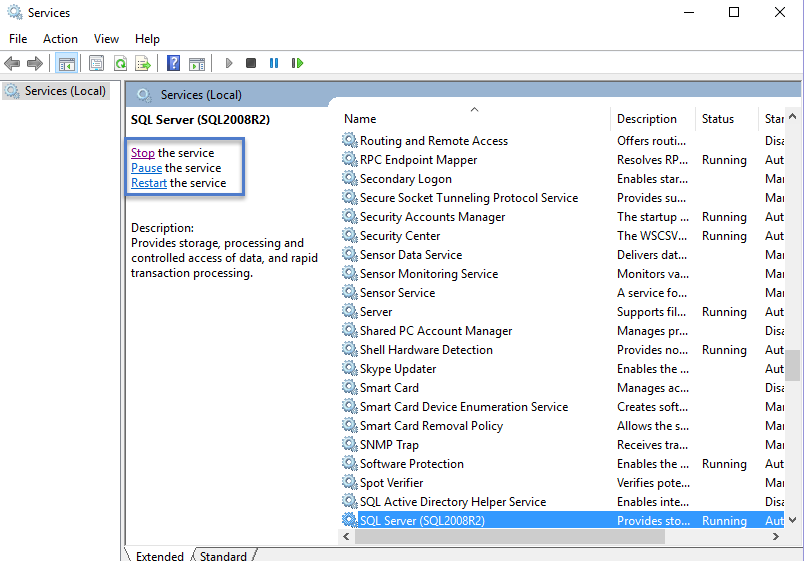Select SQL Active Directory Helper Service
The image size is (804, 561).
click(x=562, y=501)
